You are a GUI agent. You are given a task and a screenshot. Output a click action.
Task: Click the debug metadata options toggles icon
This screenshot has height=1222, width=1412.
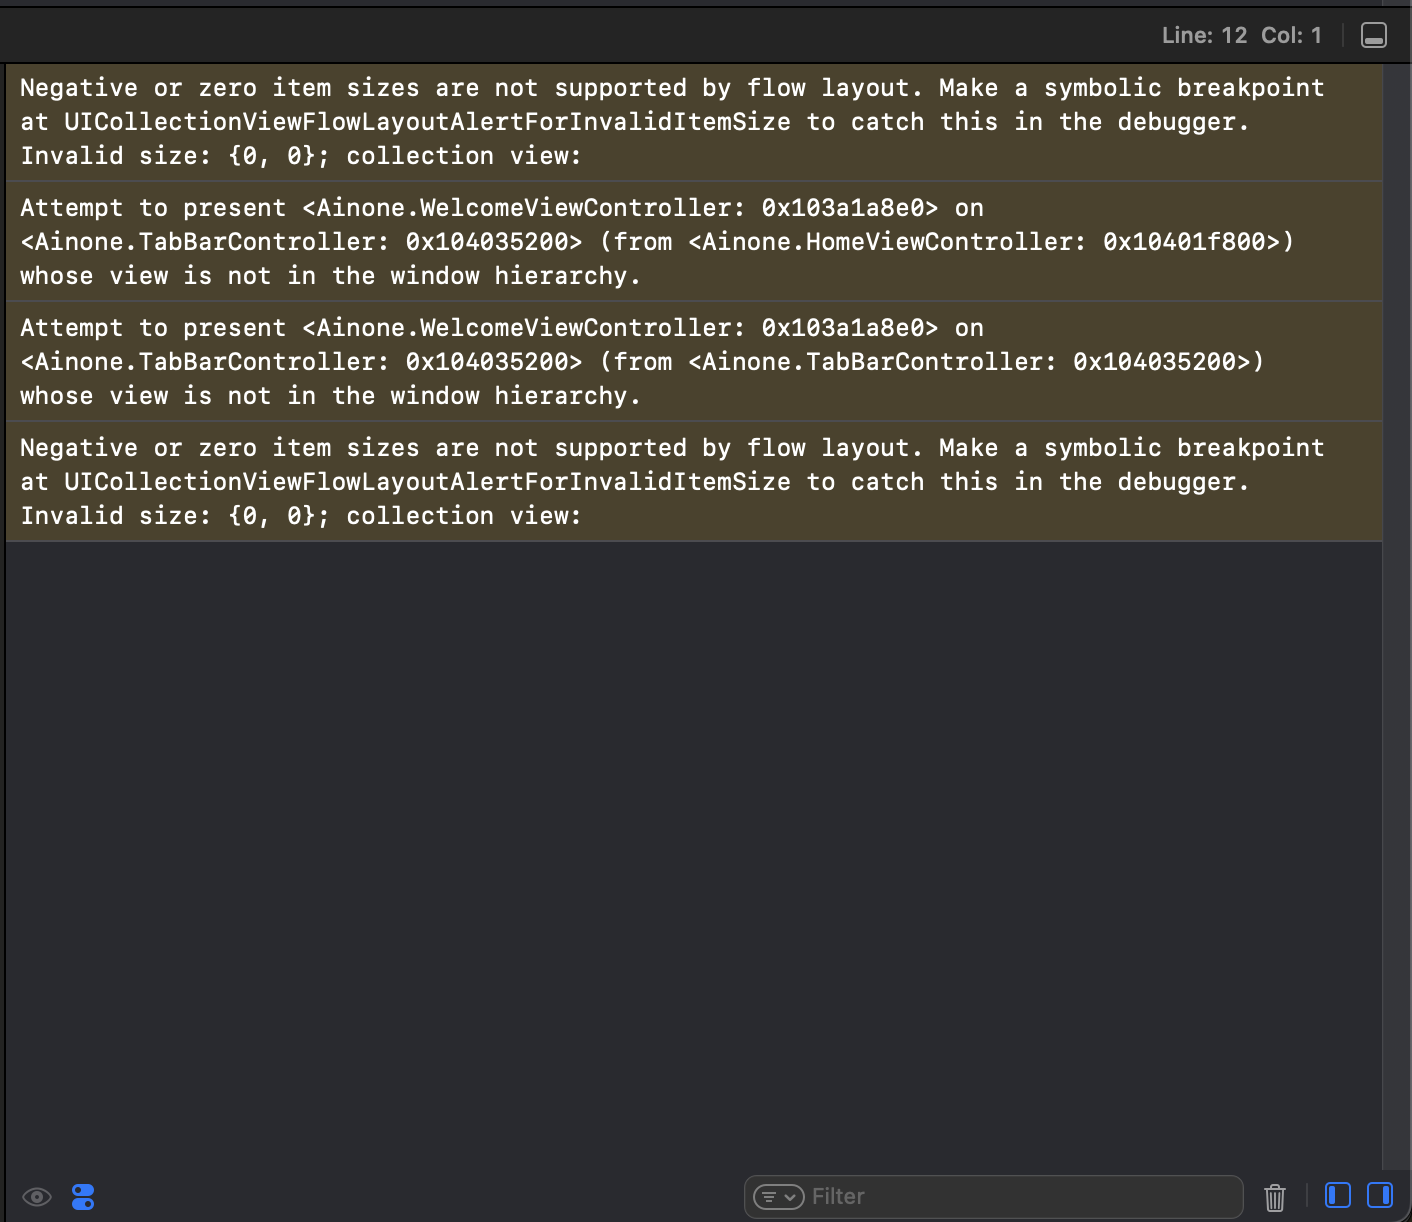coord(83,1196)
